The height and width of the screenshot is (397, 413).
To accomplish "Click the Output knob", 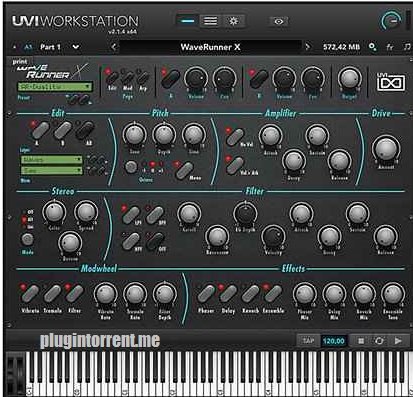I will point(349,79).
